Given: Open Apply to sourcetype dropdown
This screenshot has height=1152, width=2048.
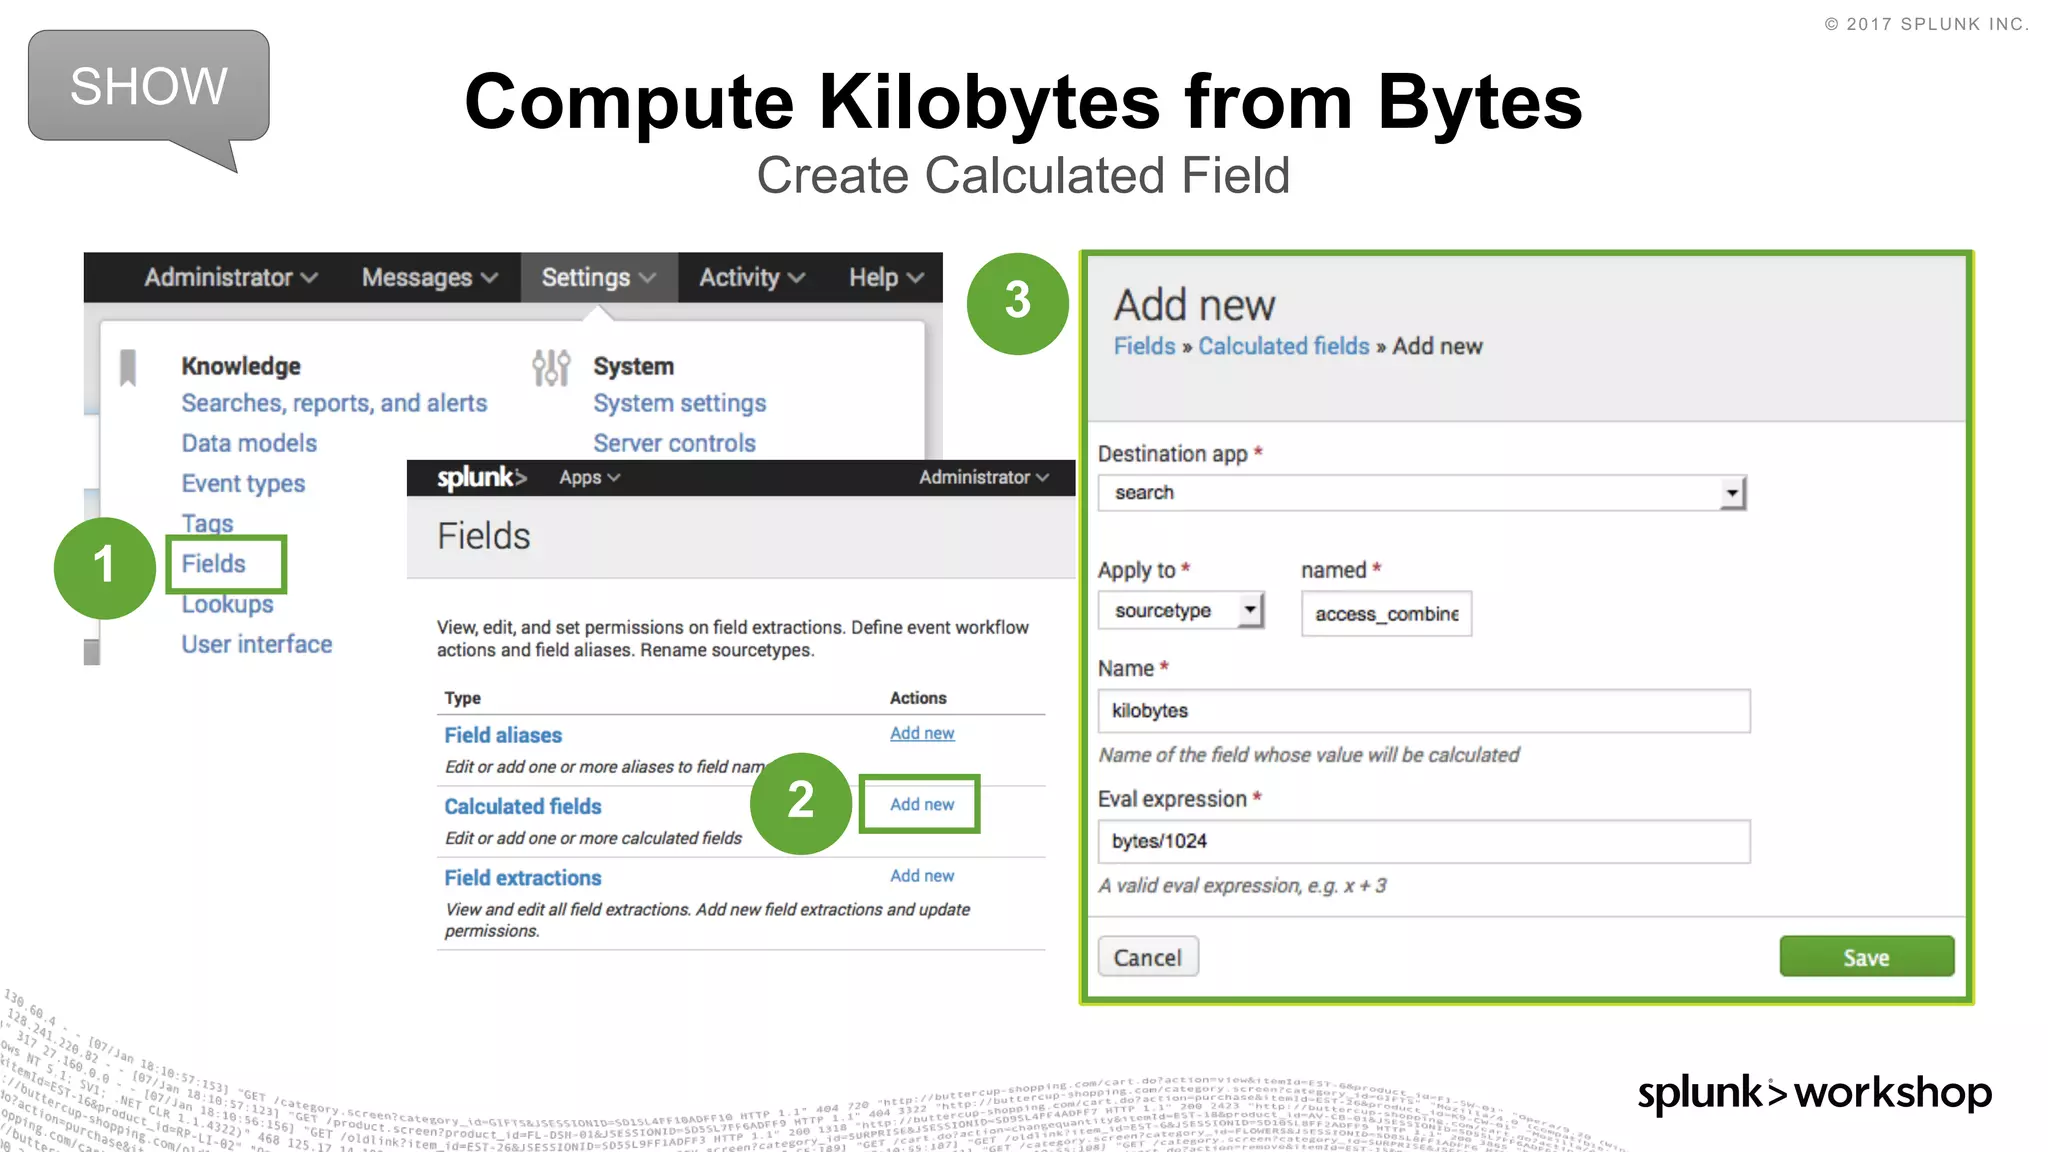Looking at the screenshot, I should click(x=1181, y=610).
